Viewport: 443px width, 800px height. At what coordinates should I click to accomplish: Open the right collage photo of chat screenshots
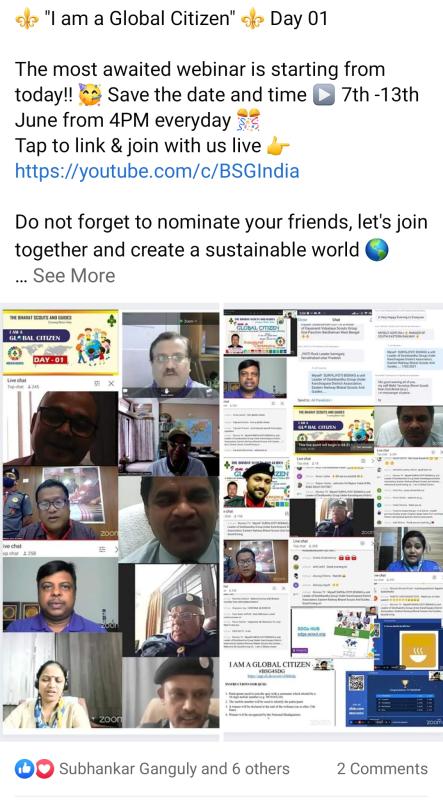(x=333, y=518)
